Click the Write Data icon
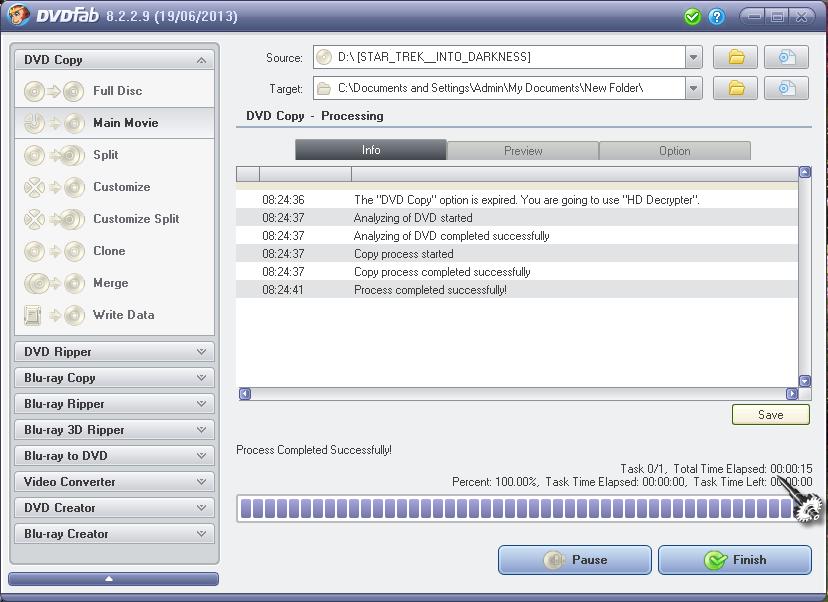Screen dimensions: 828x602 click(54, 315)
